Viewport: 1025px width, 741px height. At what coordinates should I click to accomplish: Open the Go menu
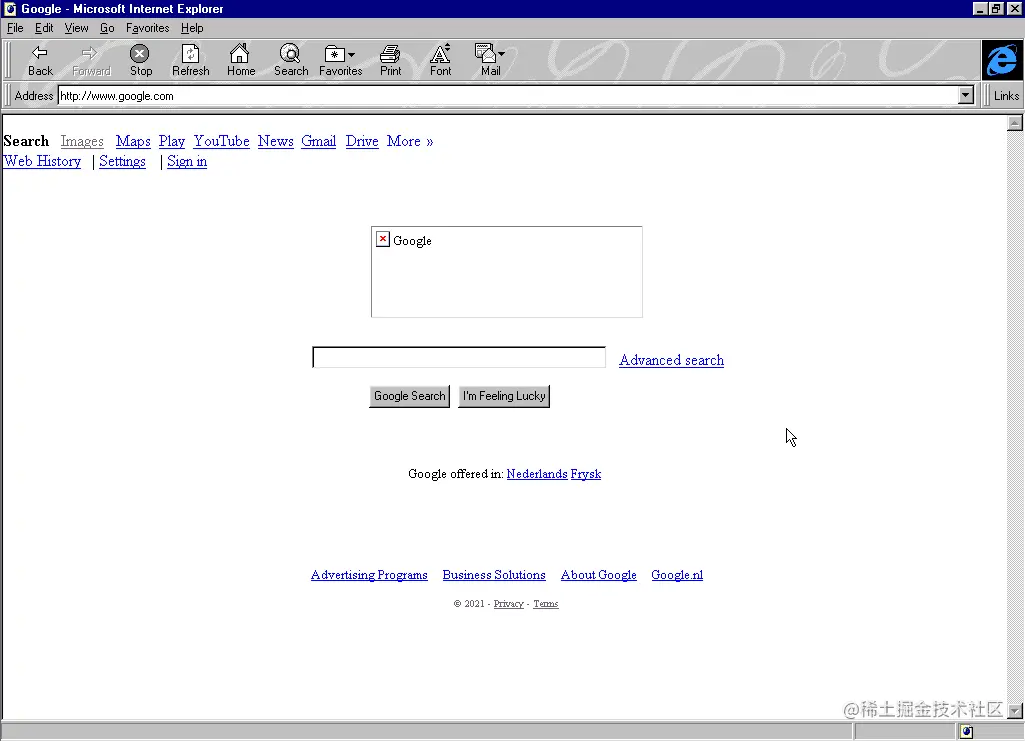[x=107, y=28]
